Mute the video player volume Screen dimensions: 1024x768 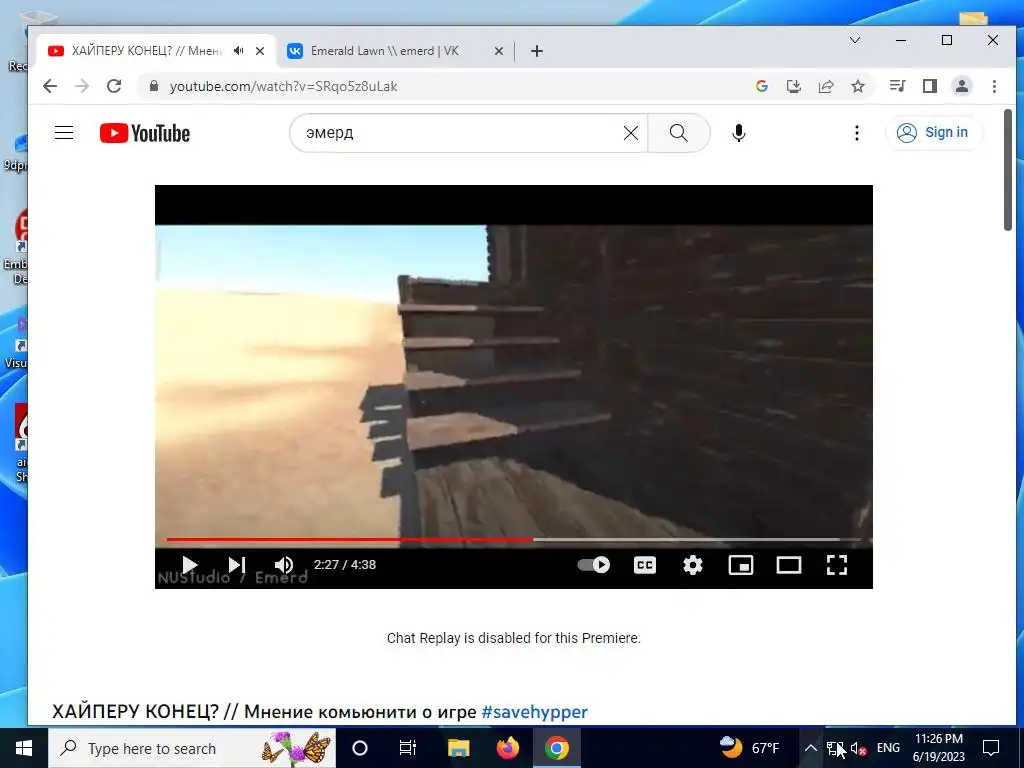click(283, 565)
